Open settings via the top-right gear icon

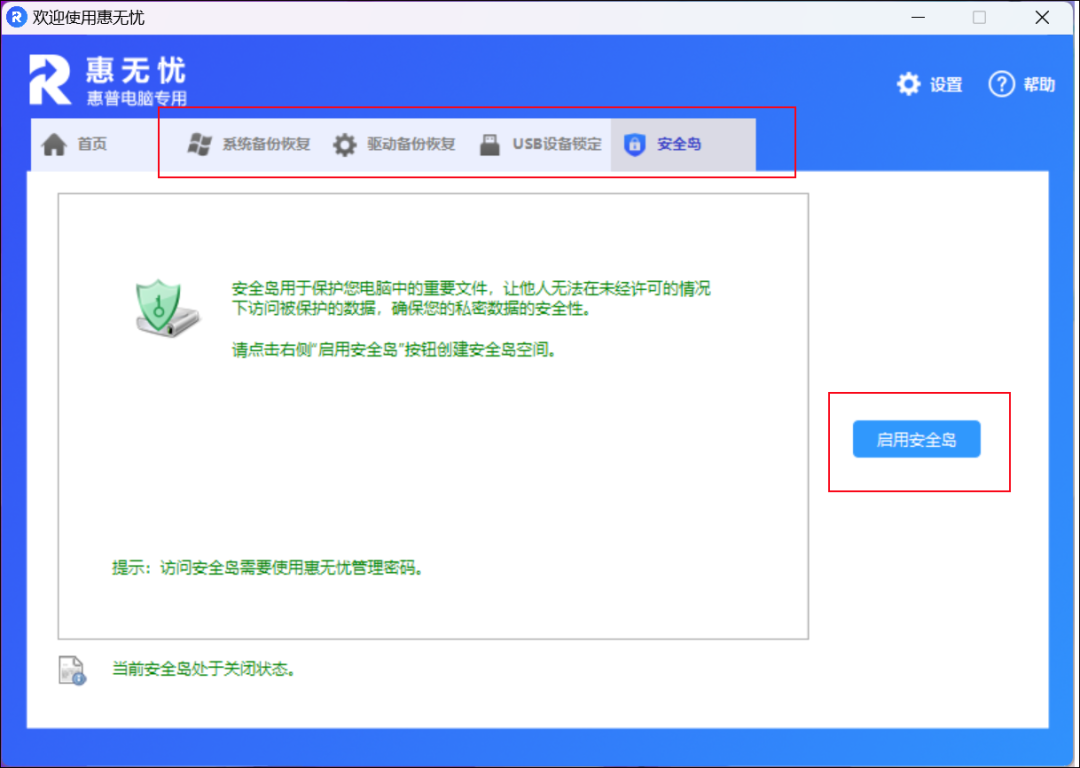point(908,84)
